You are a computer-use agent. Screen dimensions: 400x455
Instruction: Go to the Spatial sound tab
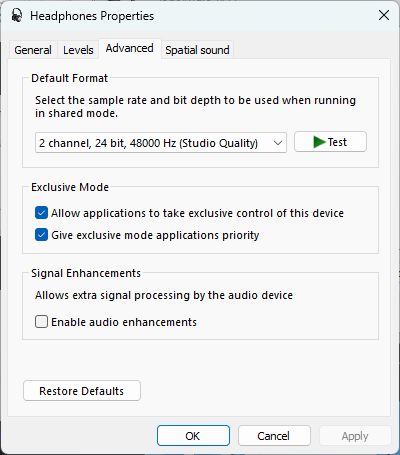[x=197, y=50]
